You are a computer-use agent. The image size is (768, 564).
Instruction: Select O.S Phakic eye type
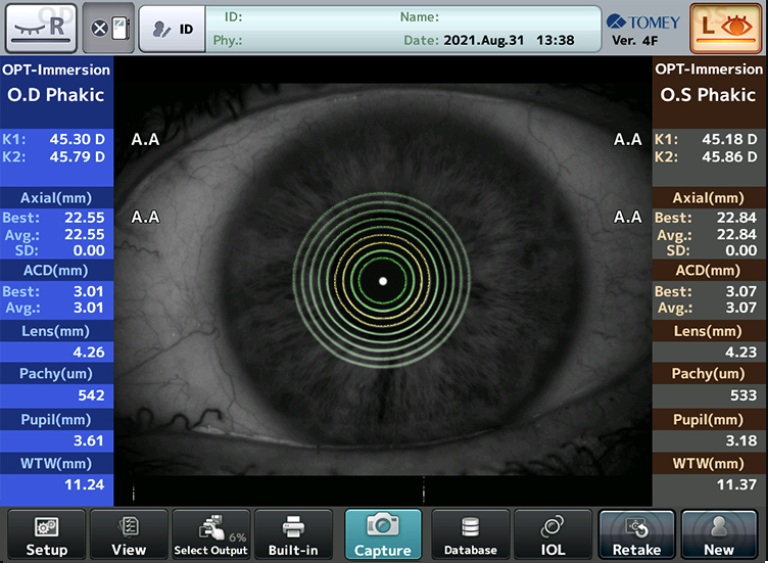pyautogui.click(x=709, y=96)
